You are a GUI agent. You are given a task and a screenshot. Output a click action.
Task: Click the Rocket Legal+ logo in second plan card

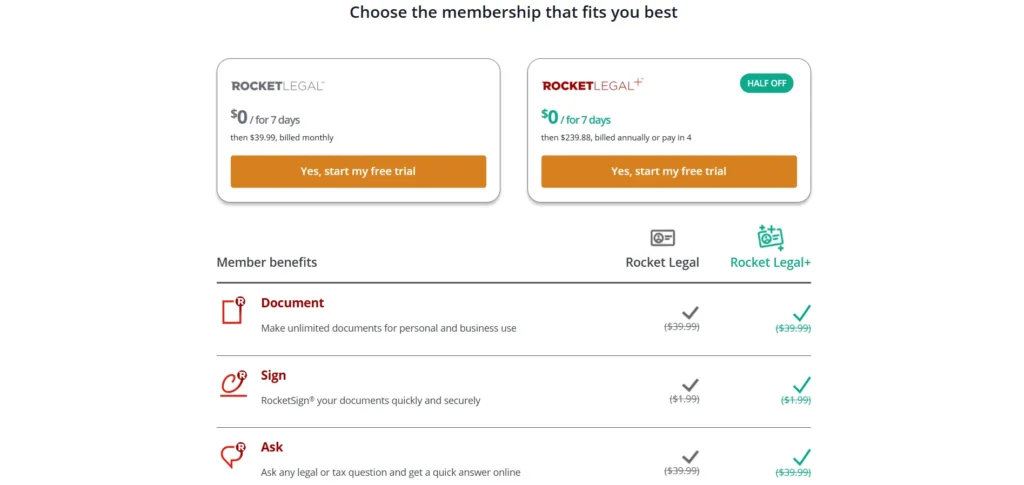[x=592, y=85]
